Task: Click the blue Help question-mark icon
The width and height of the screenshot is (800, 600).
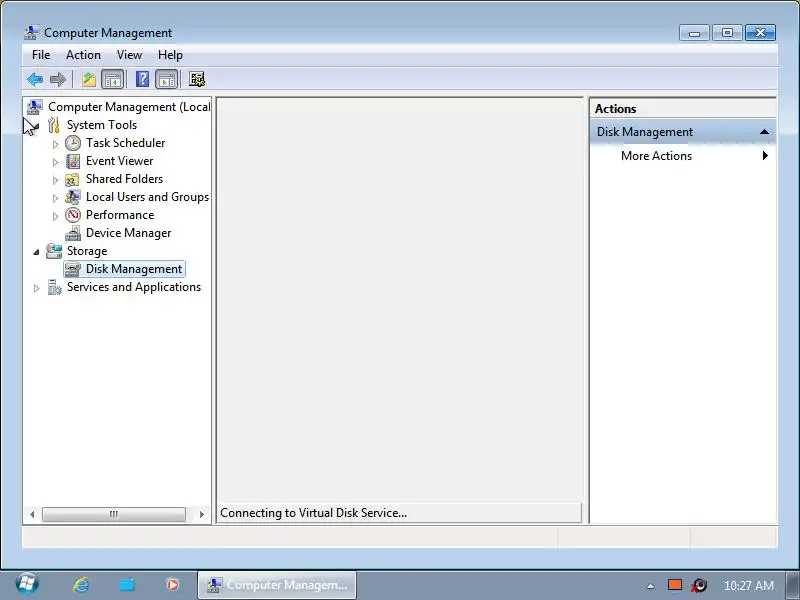Action: [142, 80]
